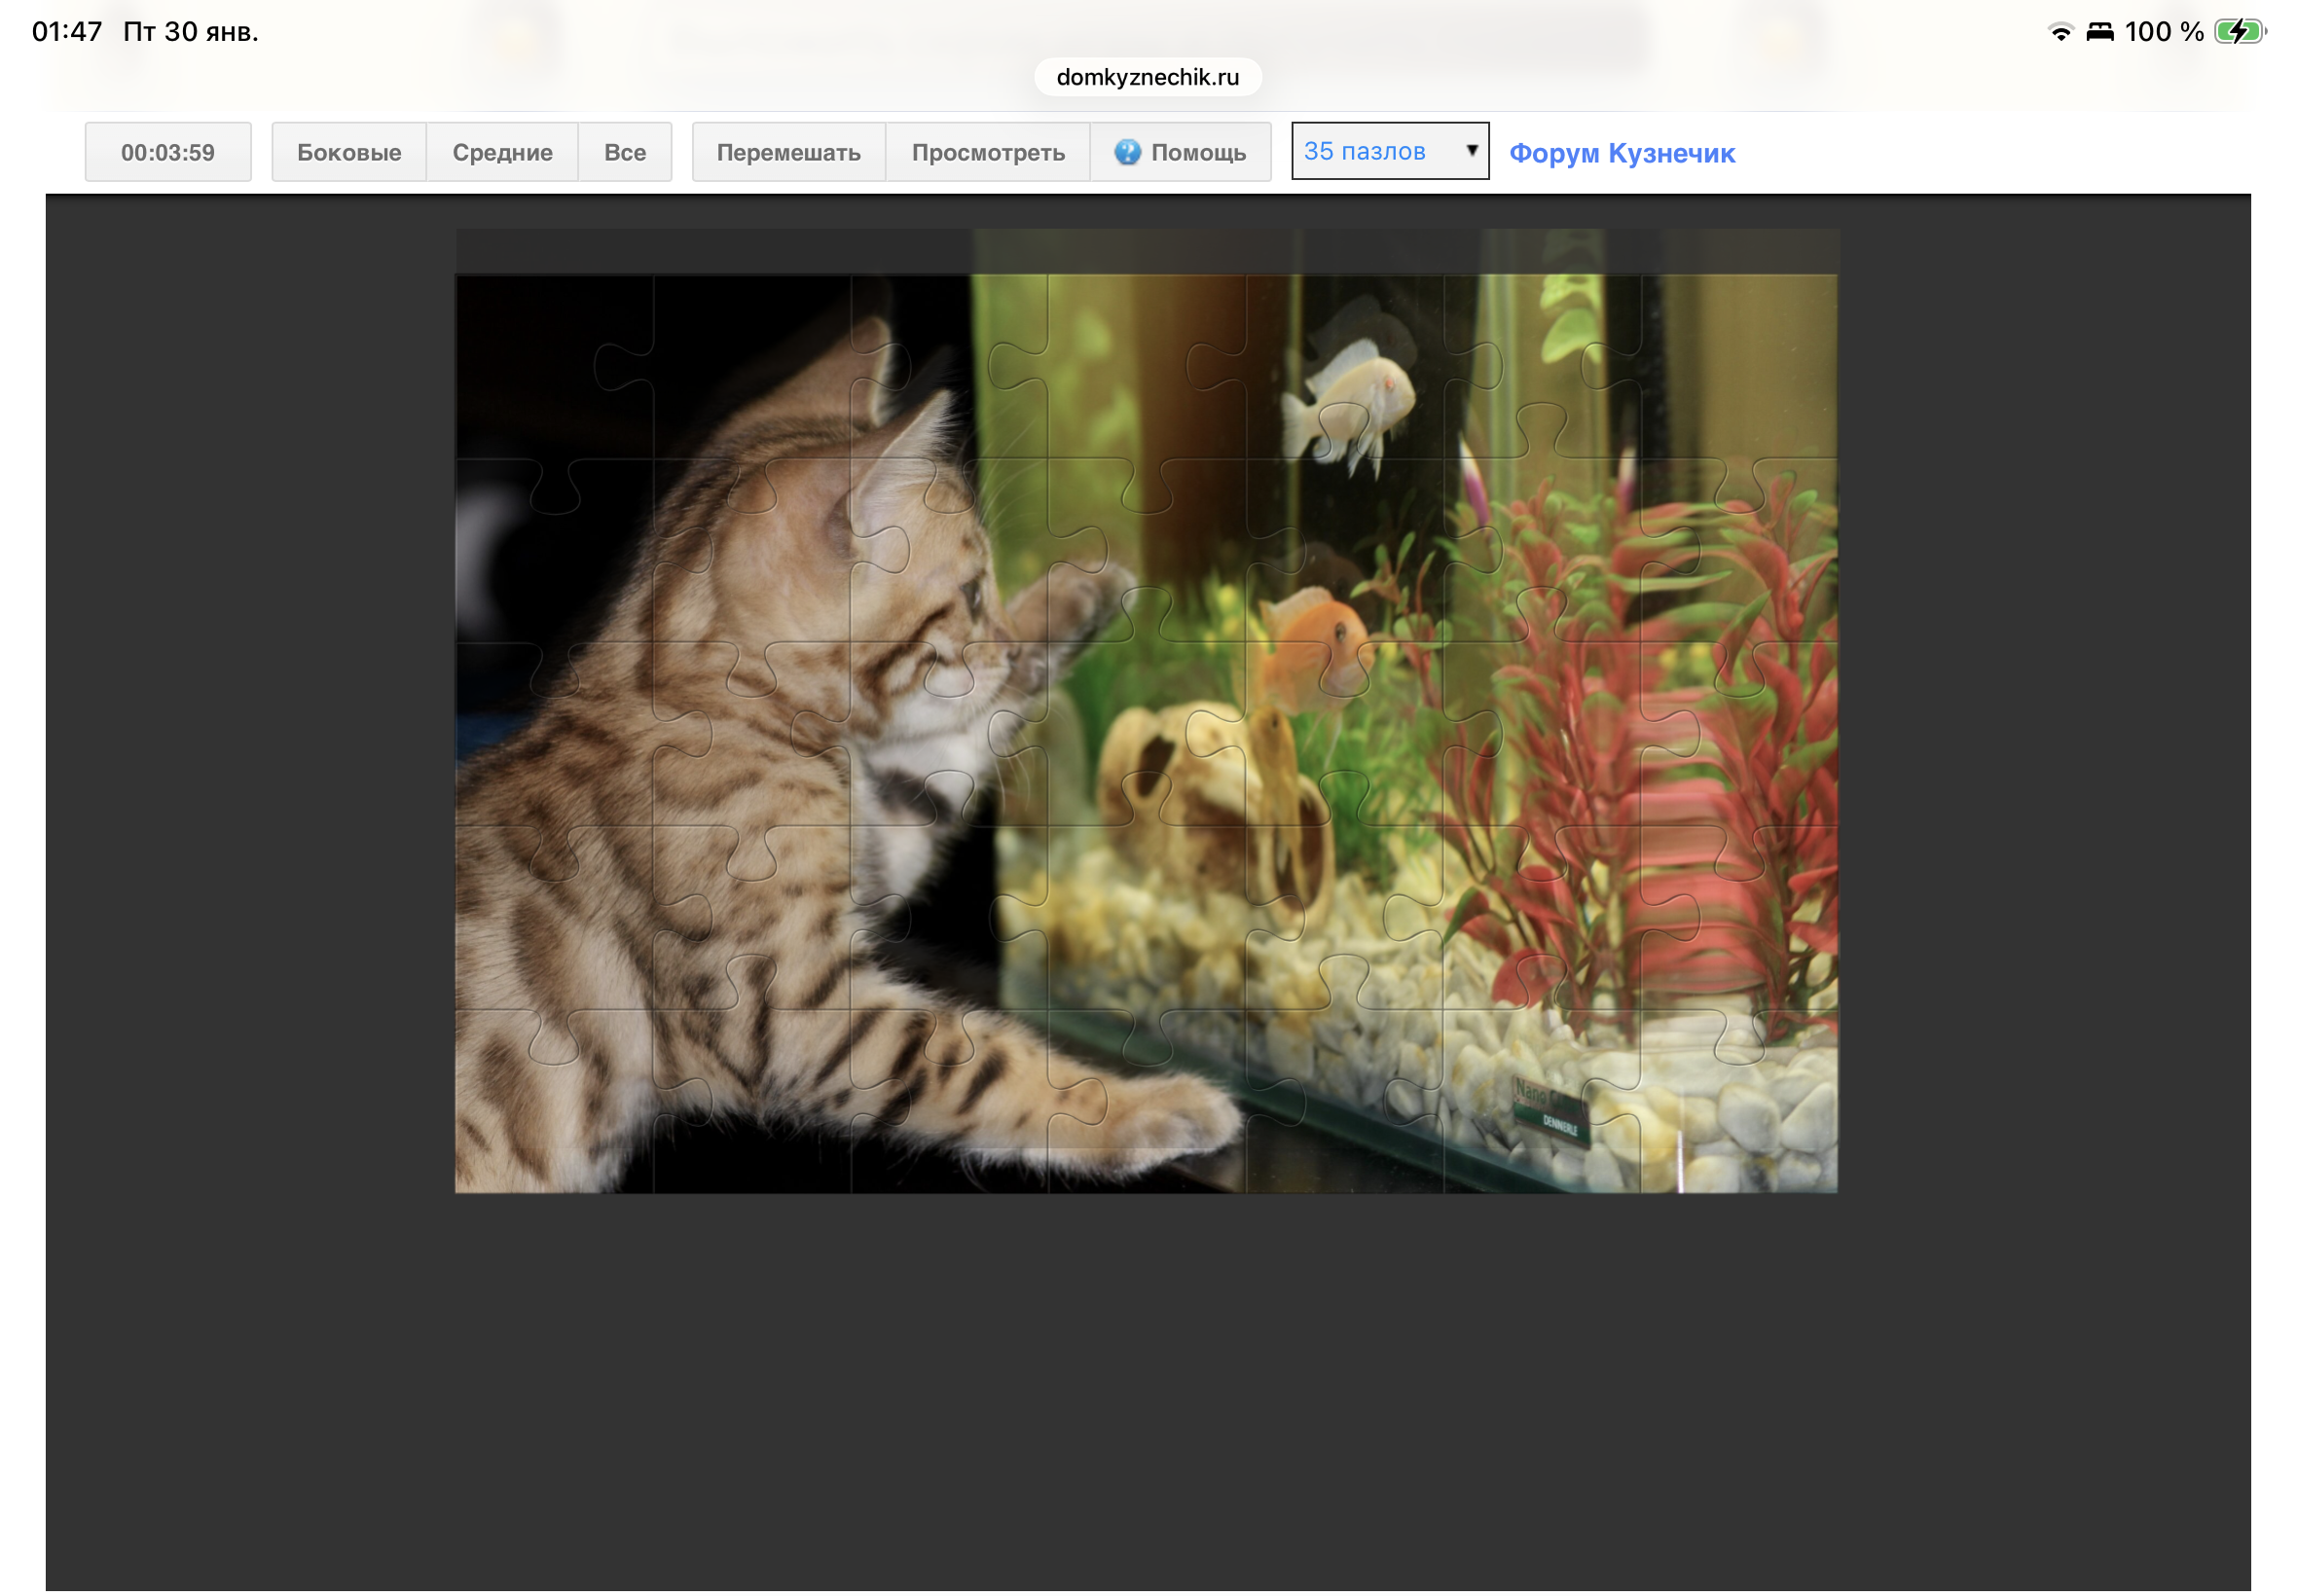Click the blue question mark help icon
Image resolution: width=2297 pixels, height=1596 pixels.
point(1127,152)
